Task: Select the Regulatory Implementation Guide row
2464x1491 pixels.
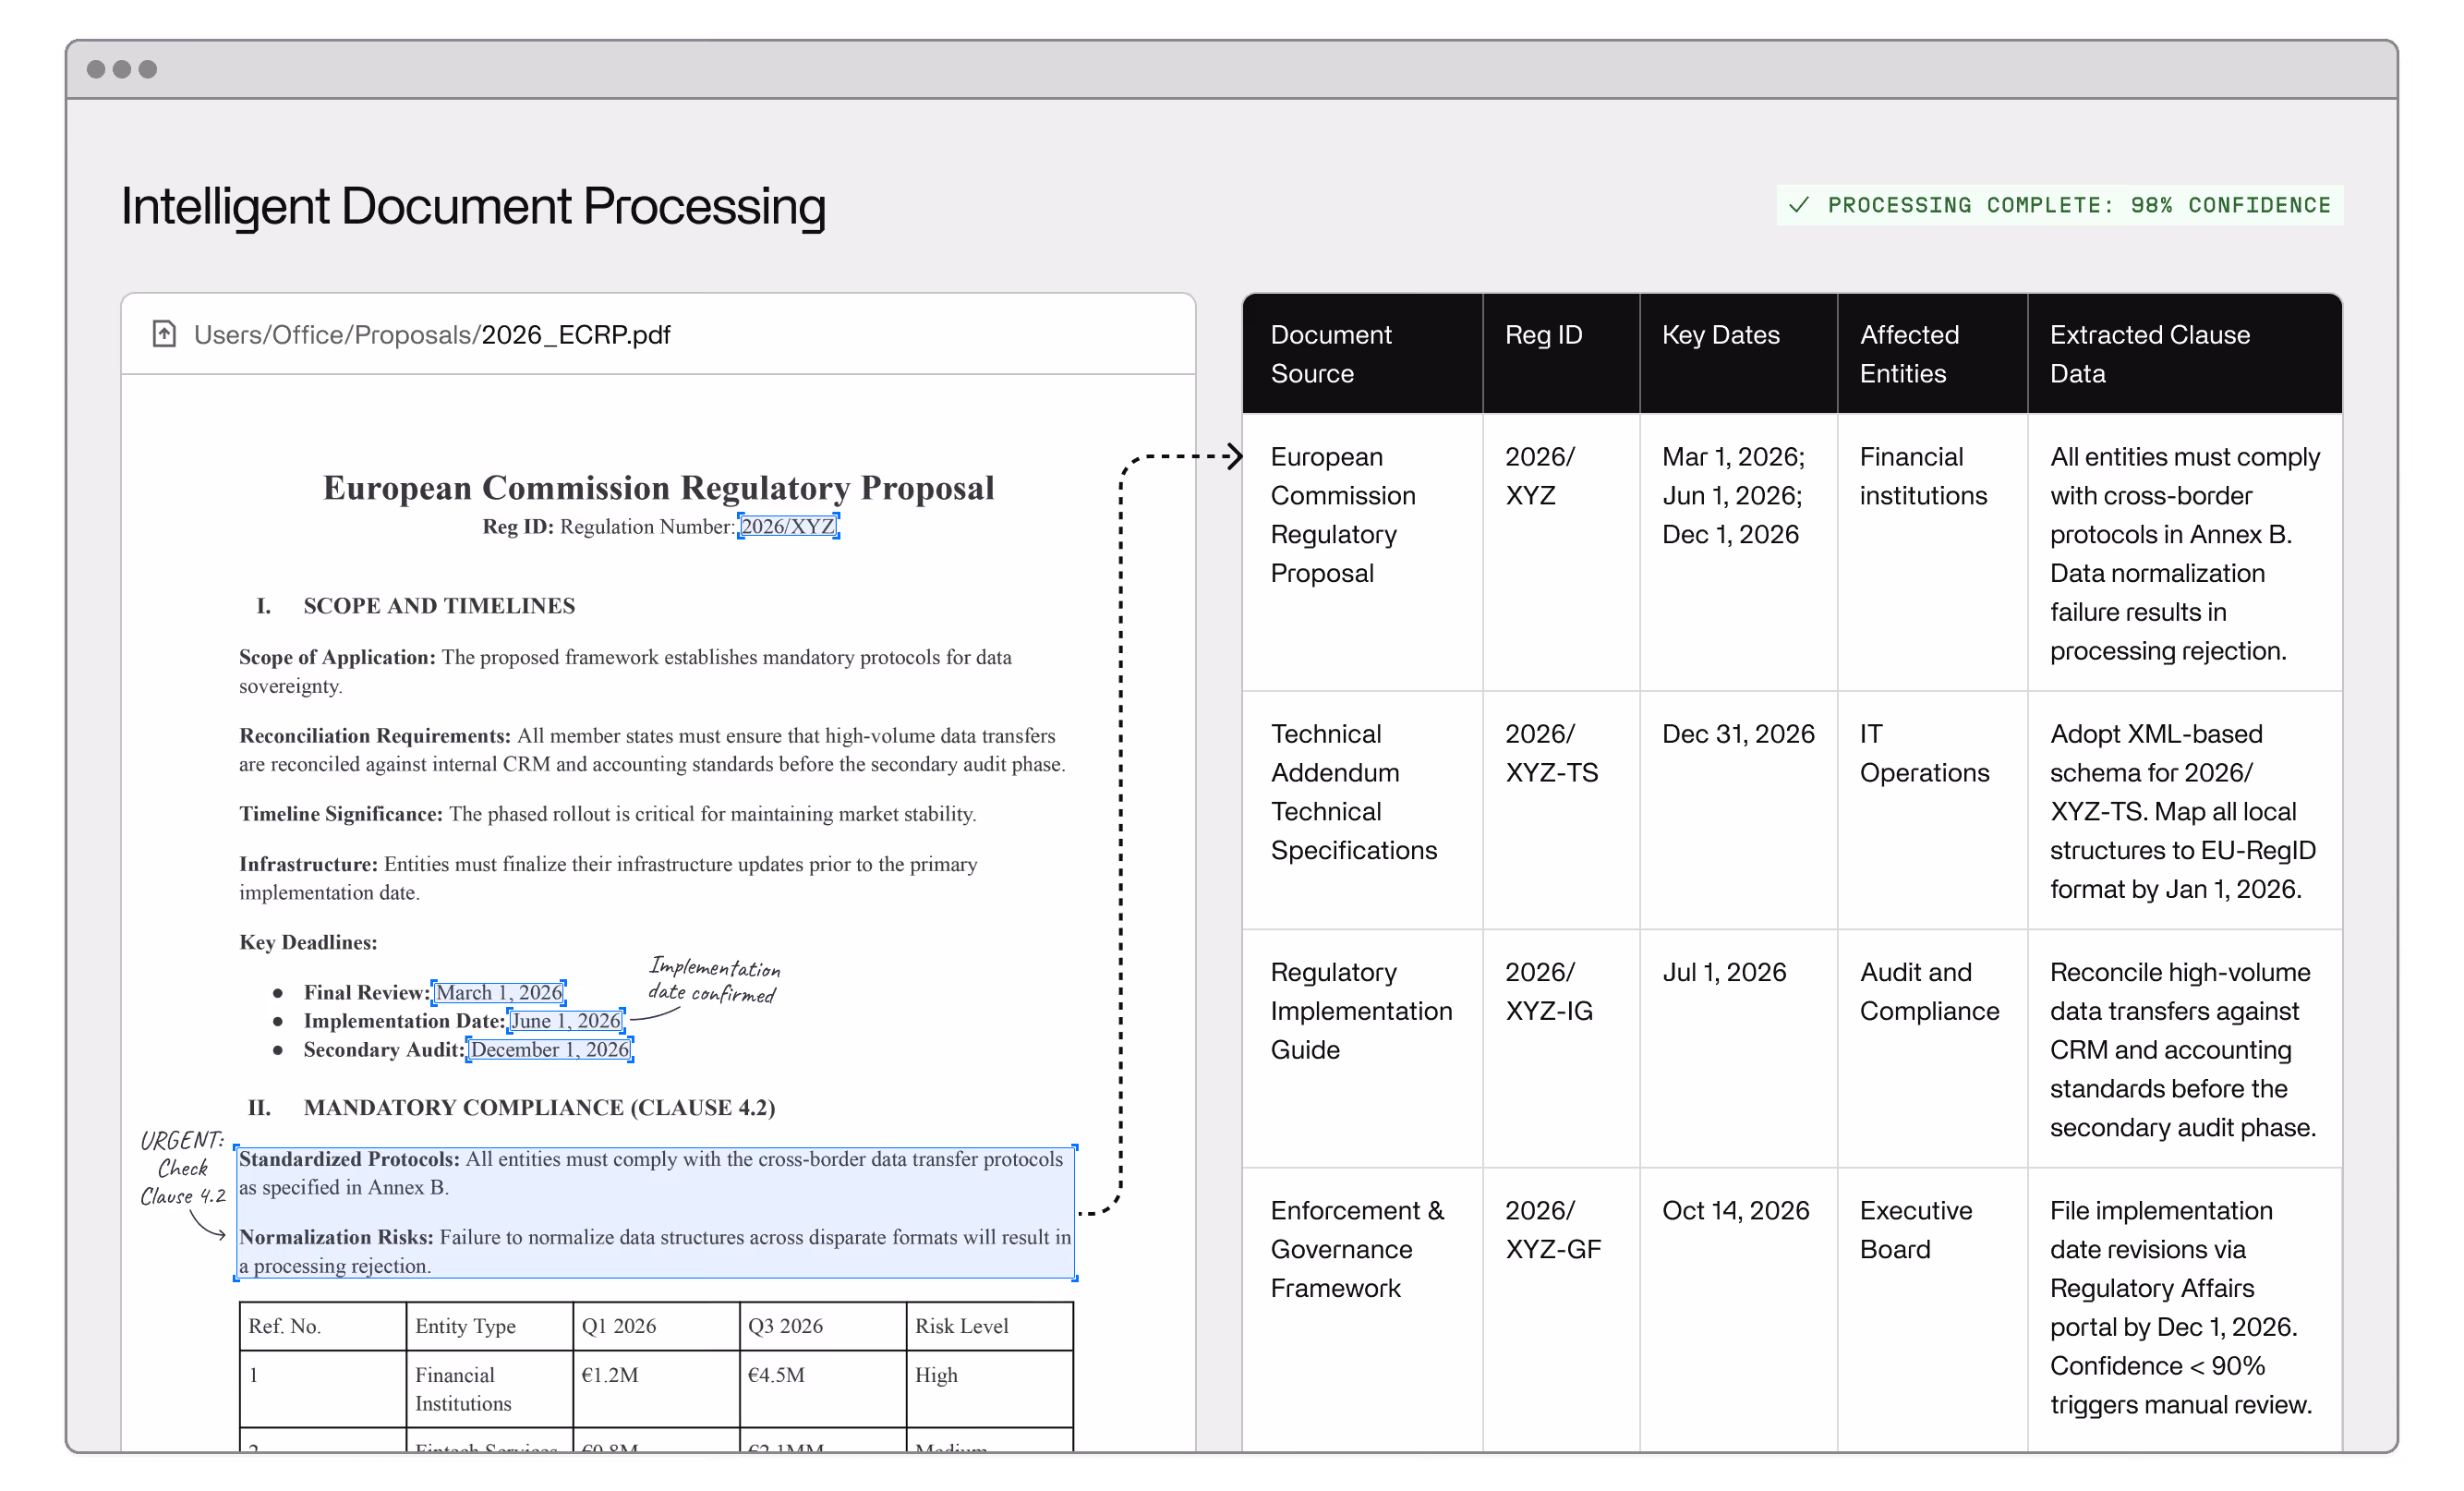Action: [1360, 1011]
